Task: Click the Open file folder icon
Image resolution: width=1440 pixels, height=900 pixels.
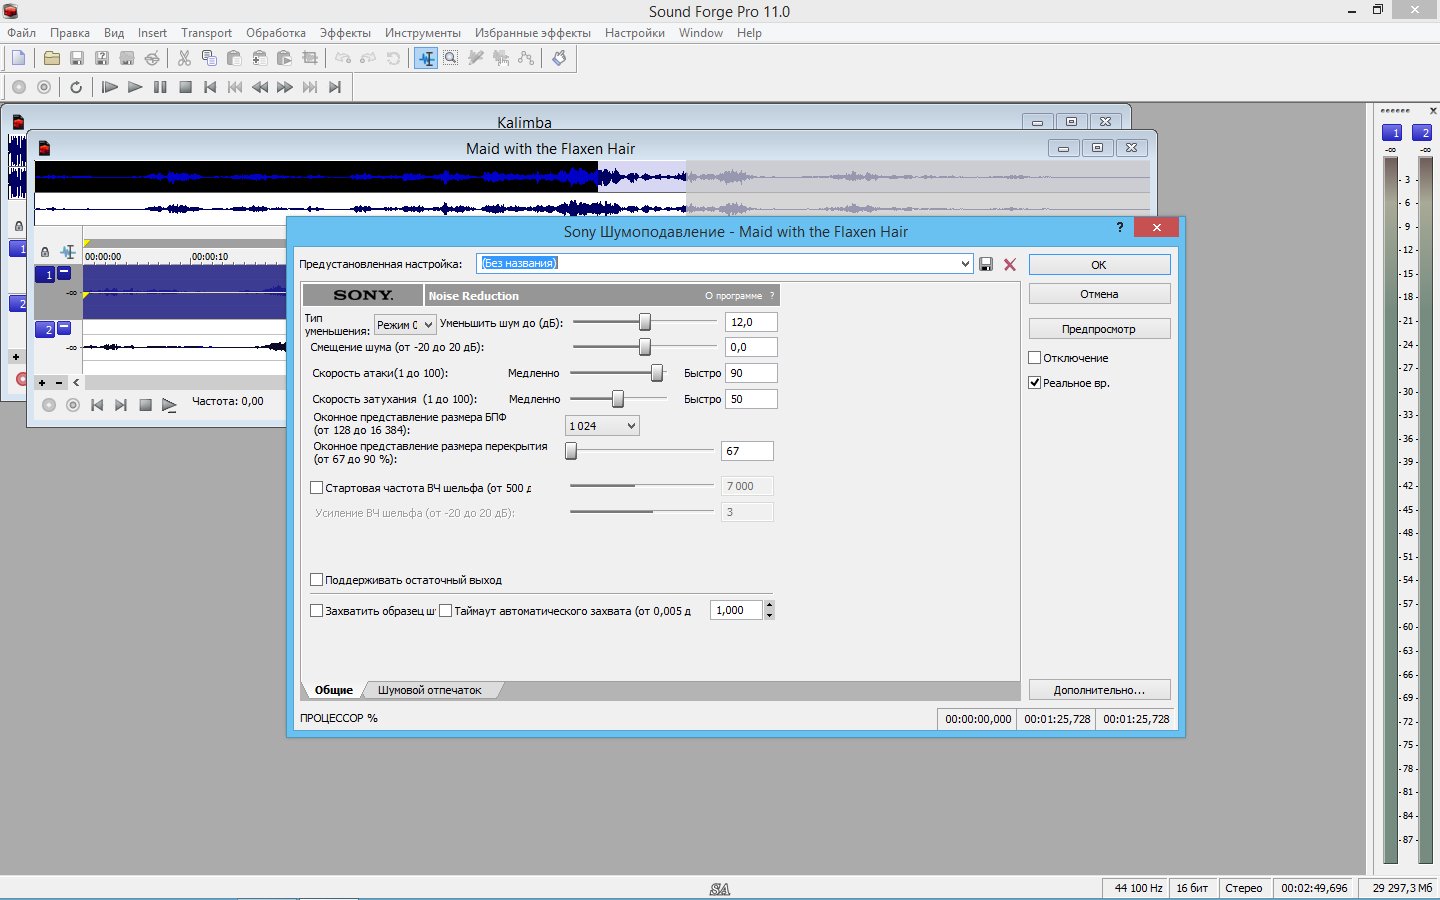Action: (51, 58)
